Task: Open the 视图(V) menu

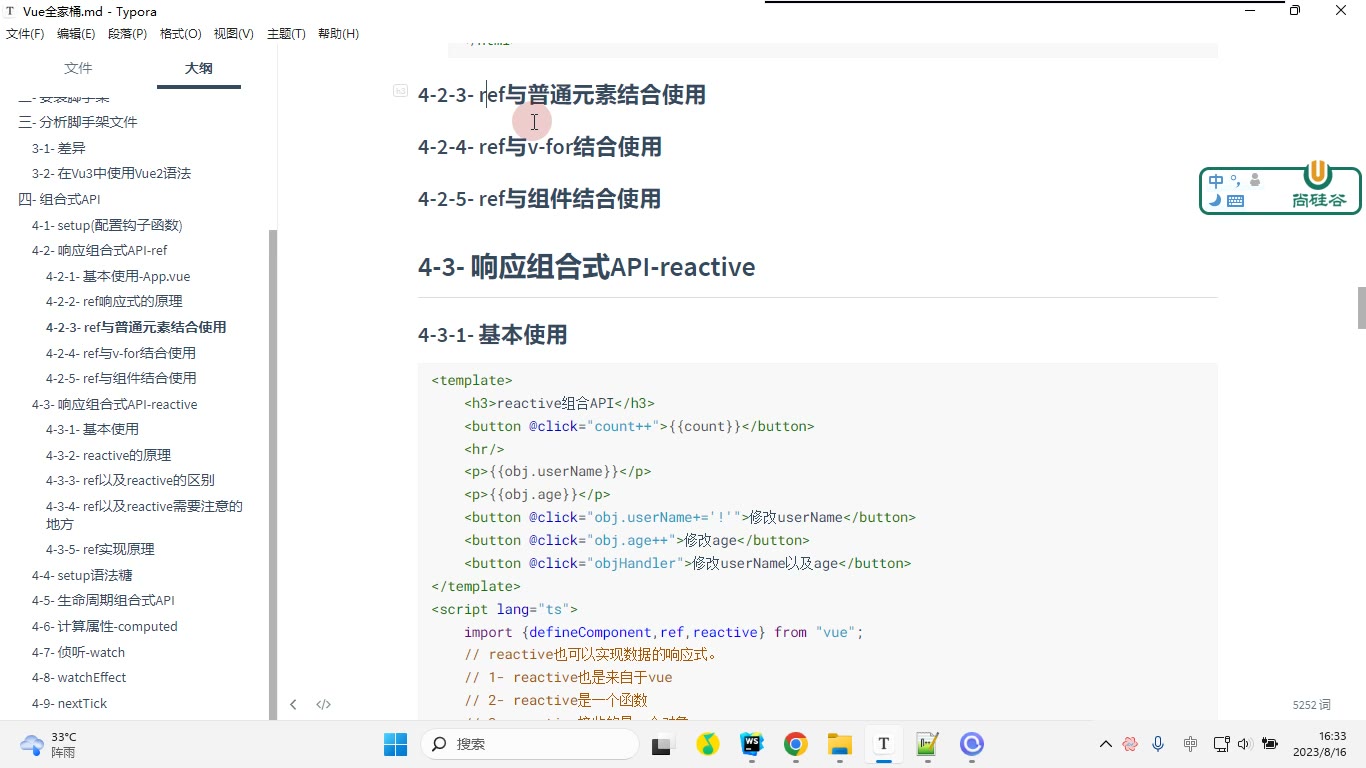Action: point(233,34)
